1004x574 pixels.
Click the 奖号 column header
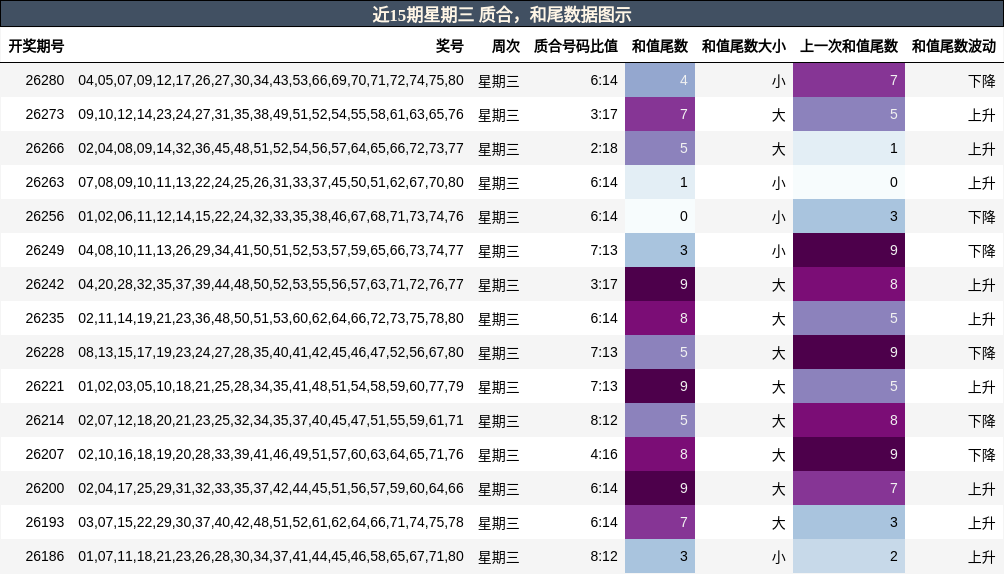click(449, 46)
